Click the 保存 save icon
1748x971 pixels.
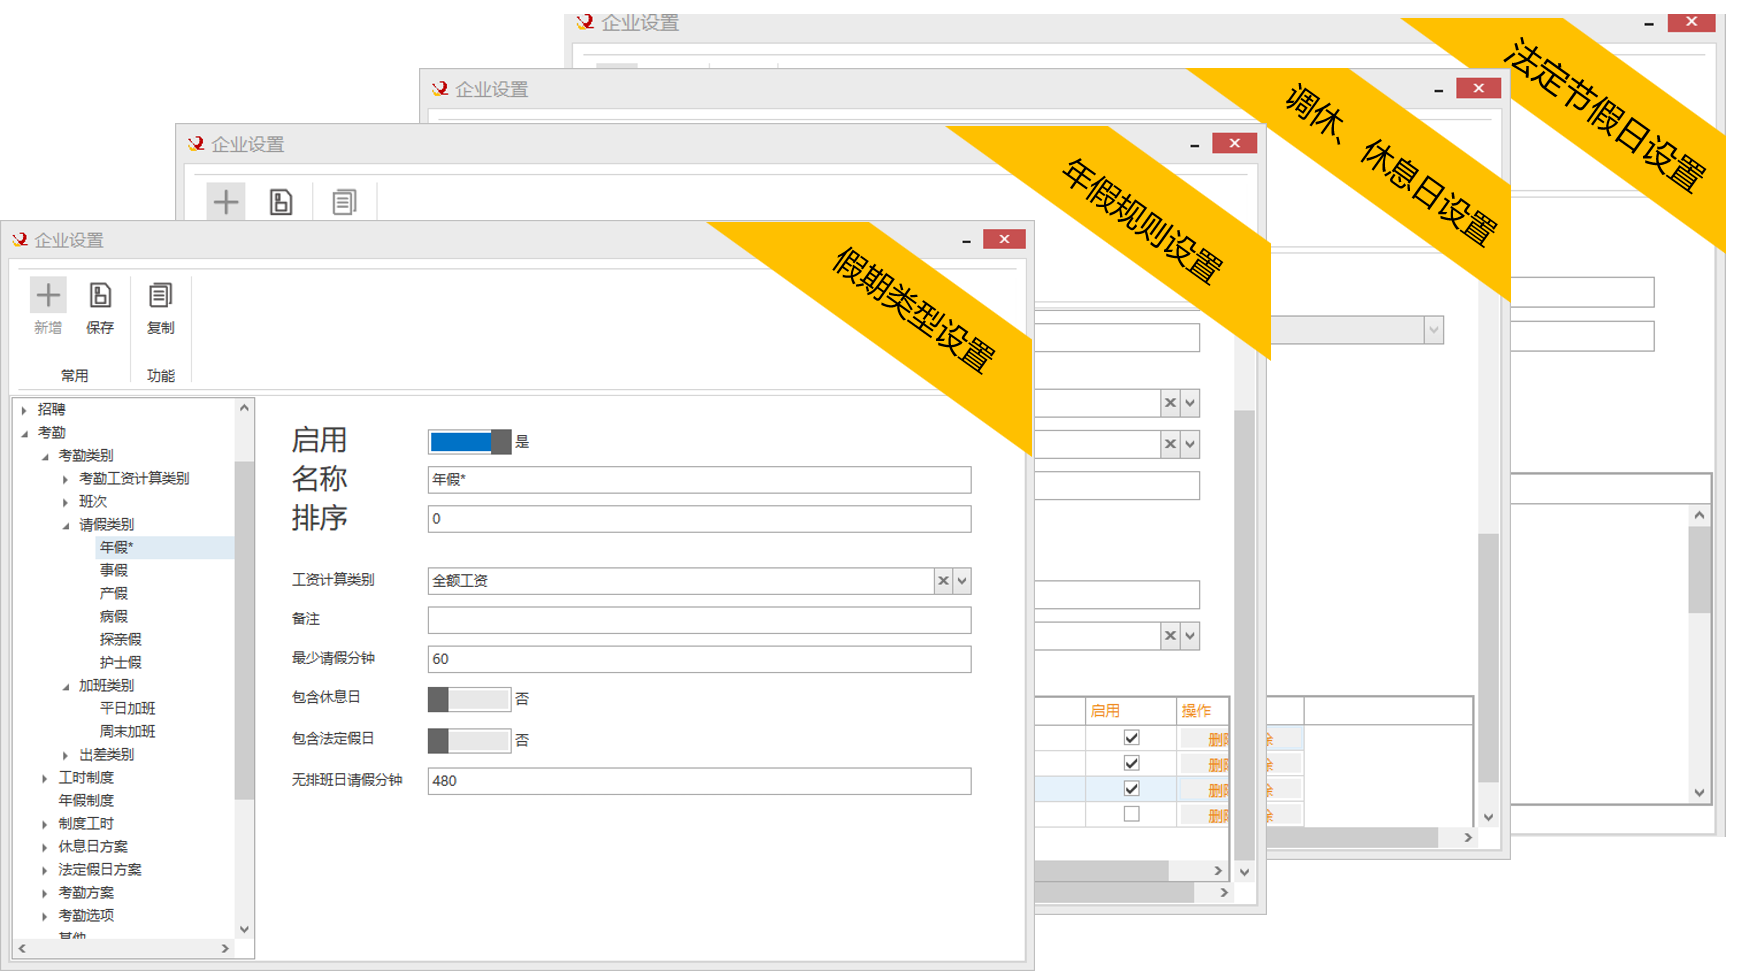pyautogui.click(x=100, y=296)
